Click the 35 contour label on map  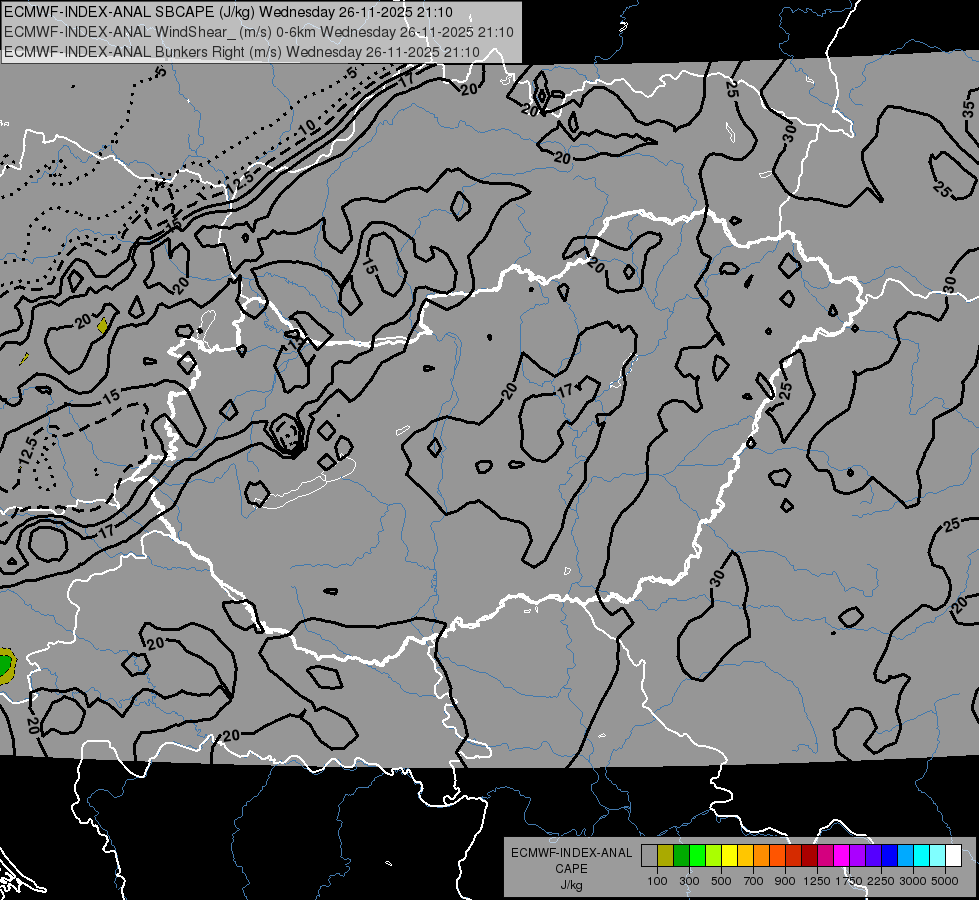(x=967, y=109)
